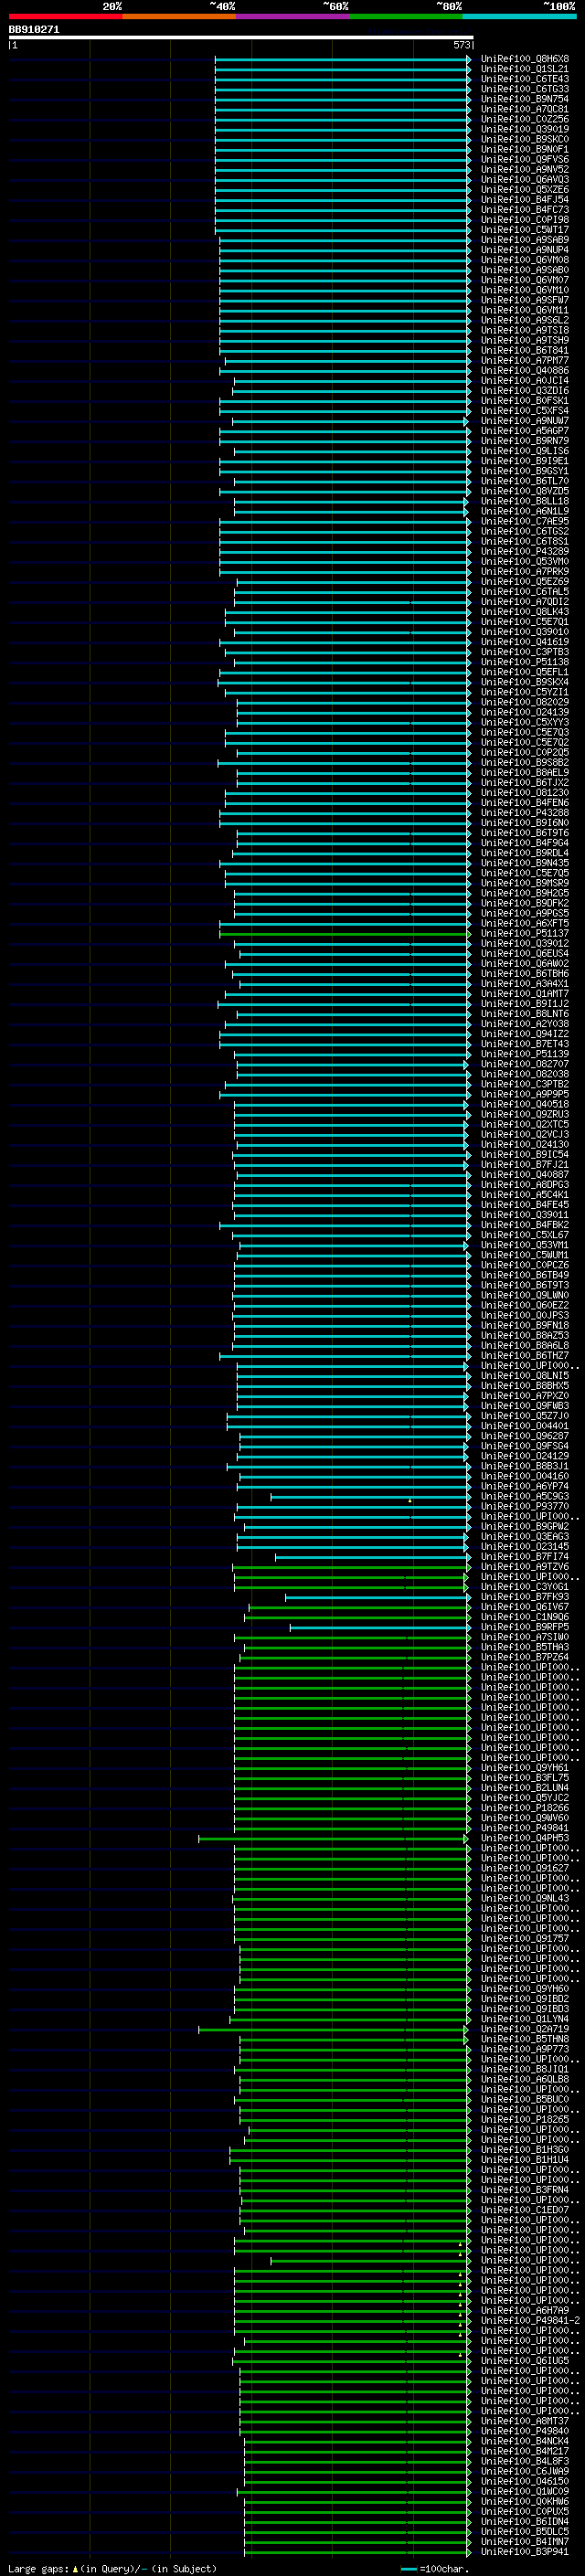Click hit label UniRef100_B3FL75
Image resolution: width=585 pixels, height=2576 pixels.
point(524,1777)
